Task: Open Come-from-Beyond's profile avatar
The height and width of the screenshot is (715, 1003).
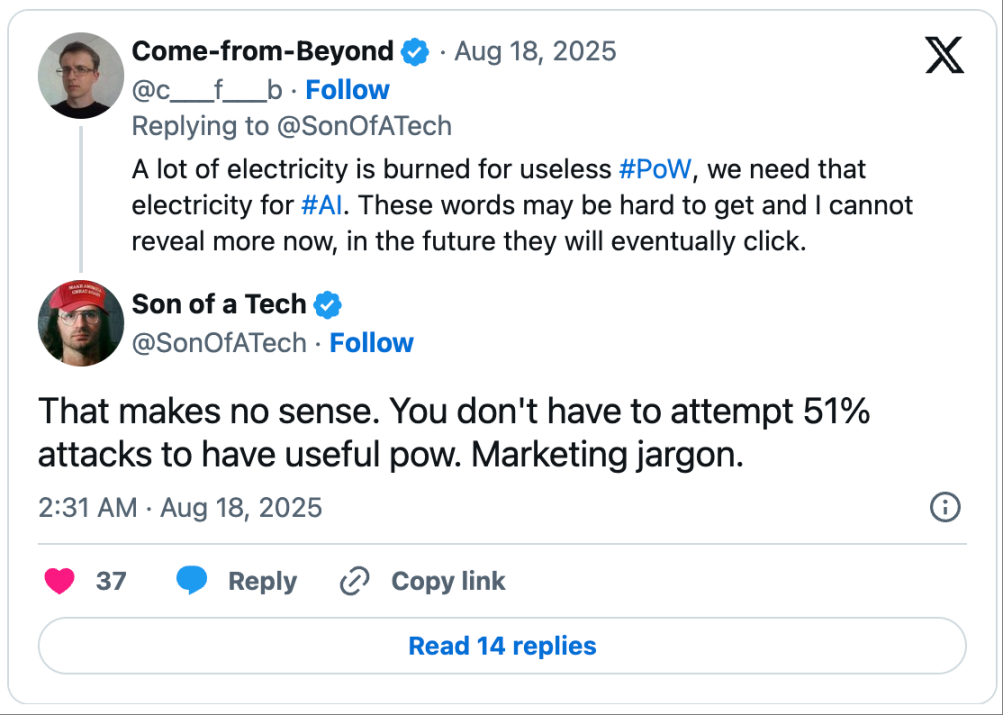Action: (81, 75)
